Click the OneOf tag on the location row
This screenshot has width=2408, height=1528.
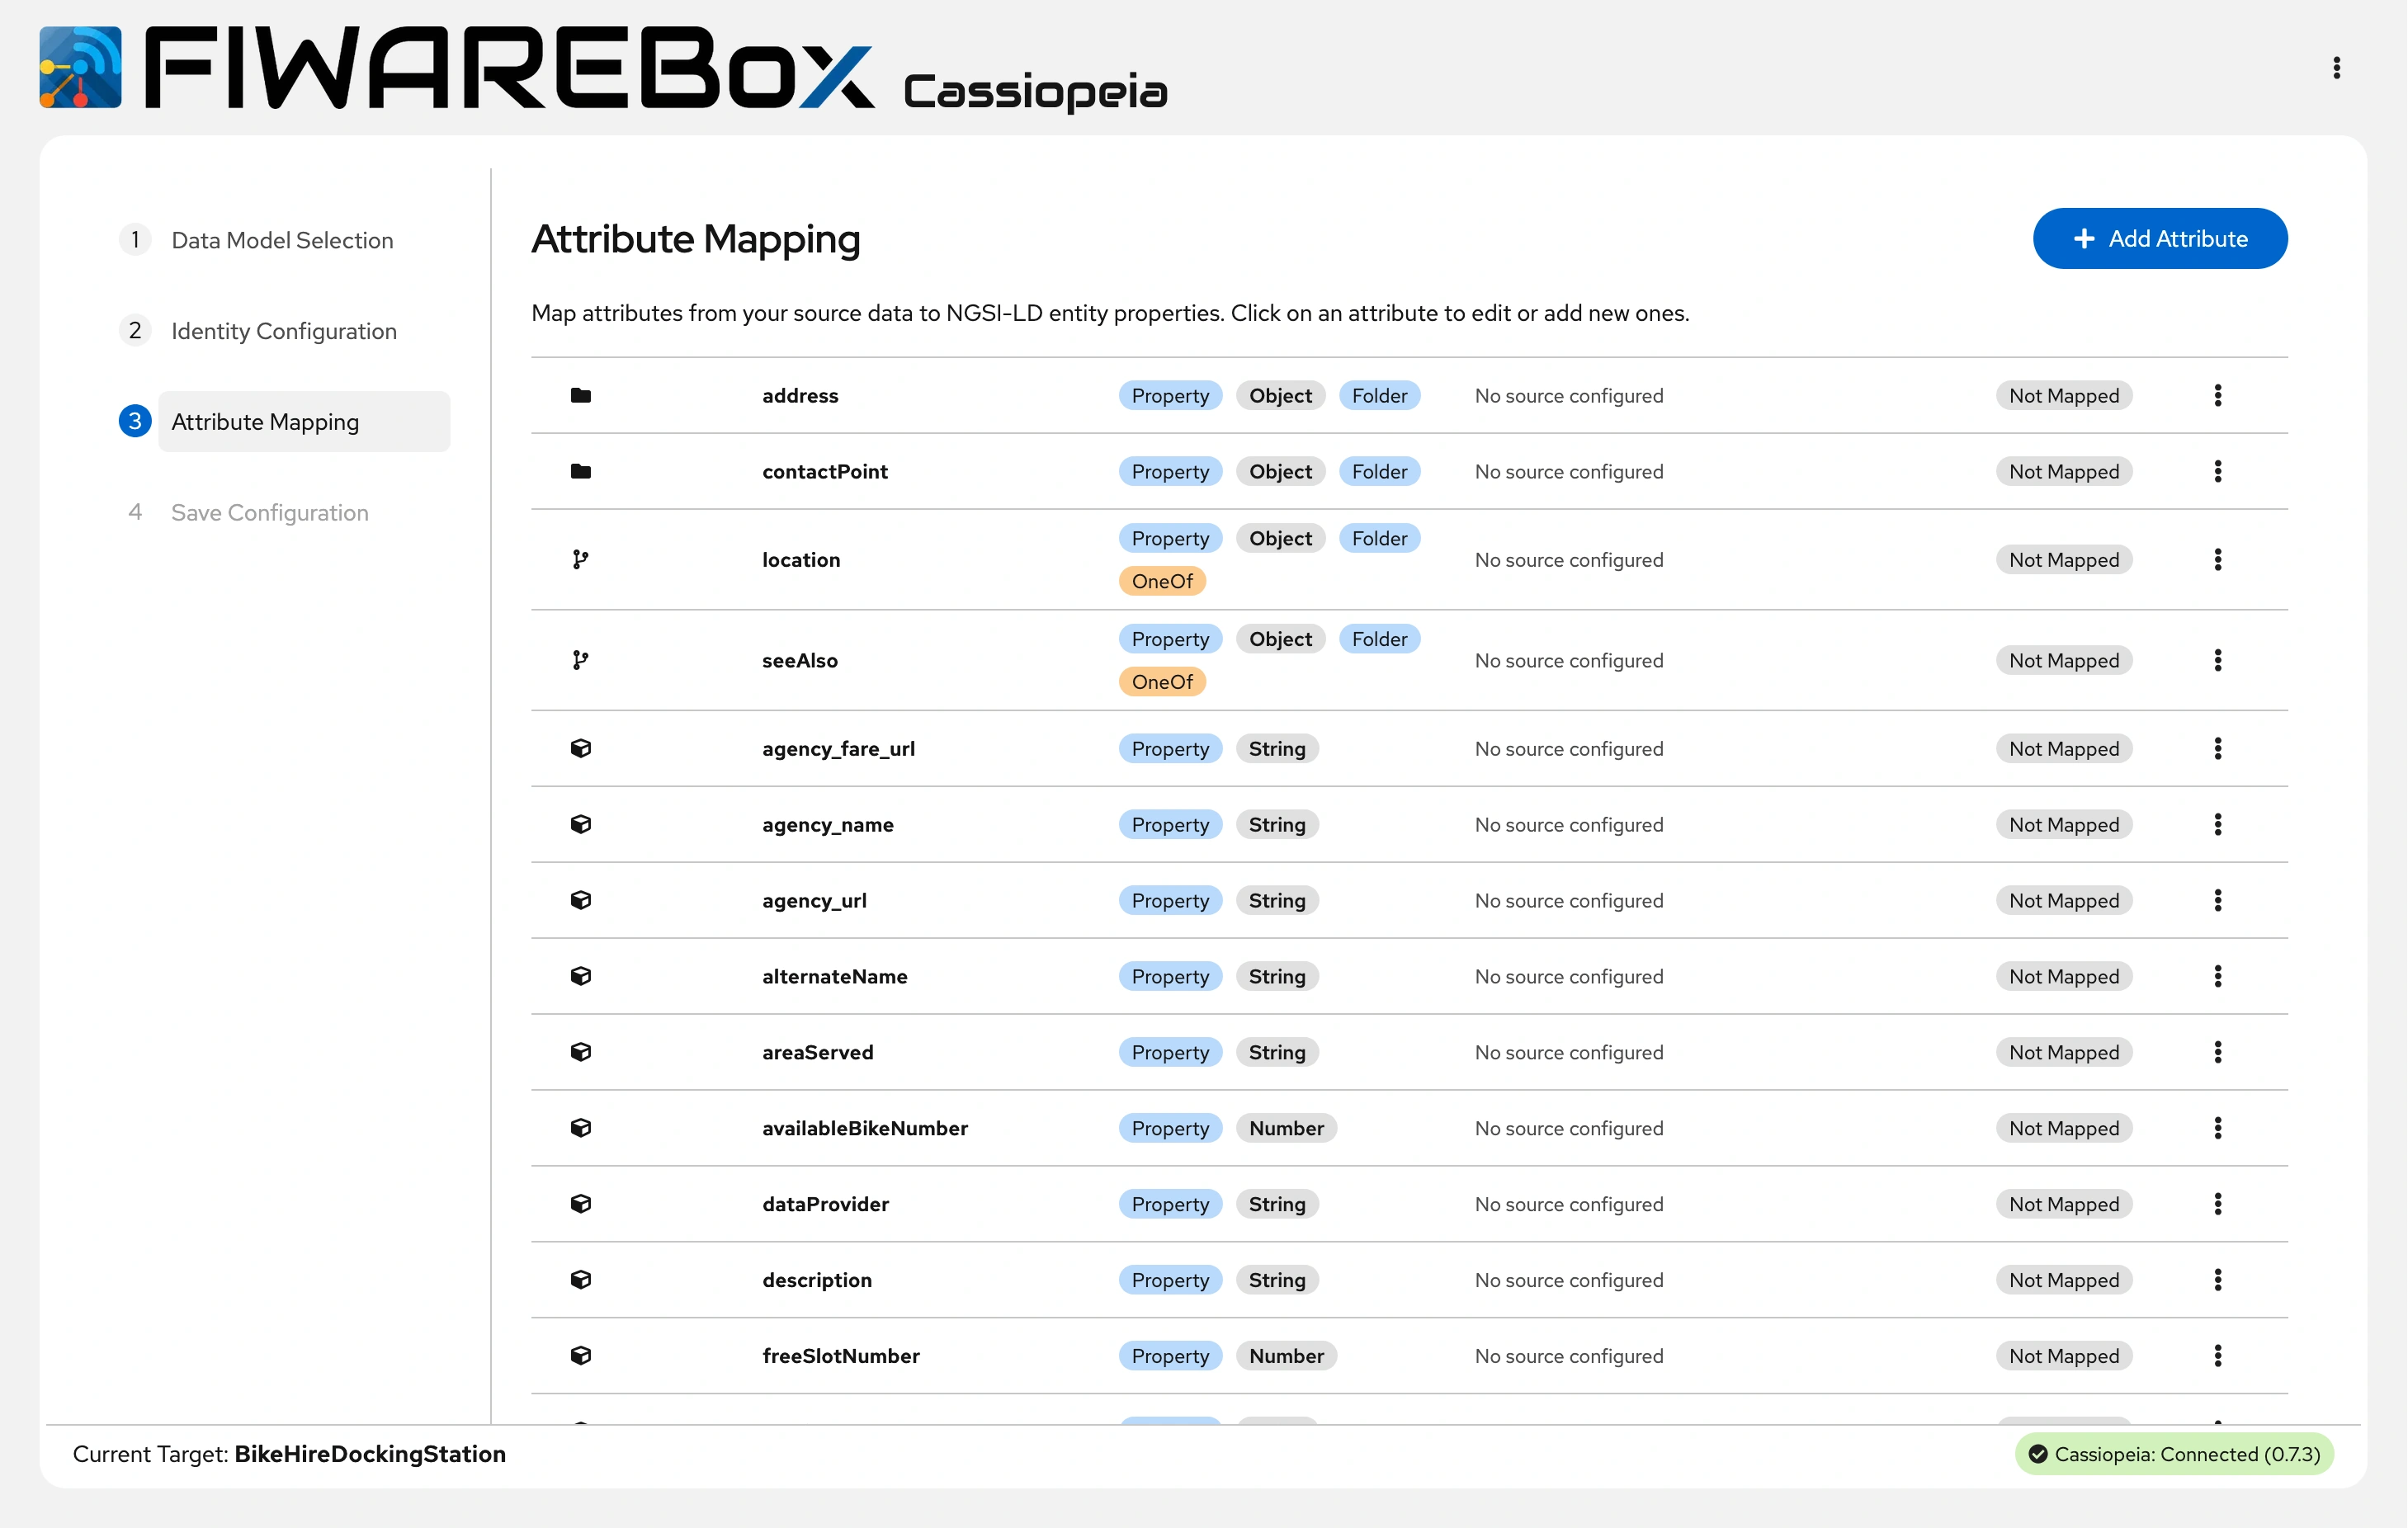[1161, 581]
